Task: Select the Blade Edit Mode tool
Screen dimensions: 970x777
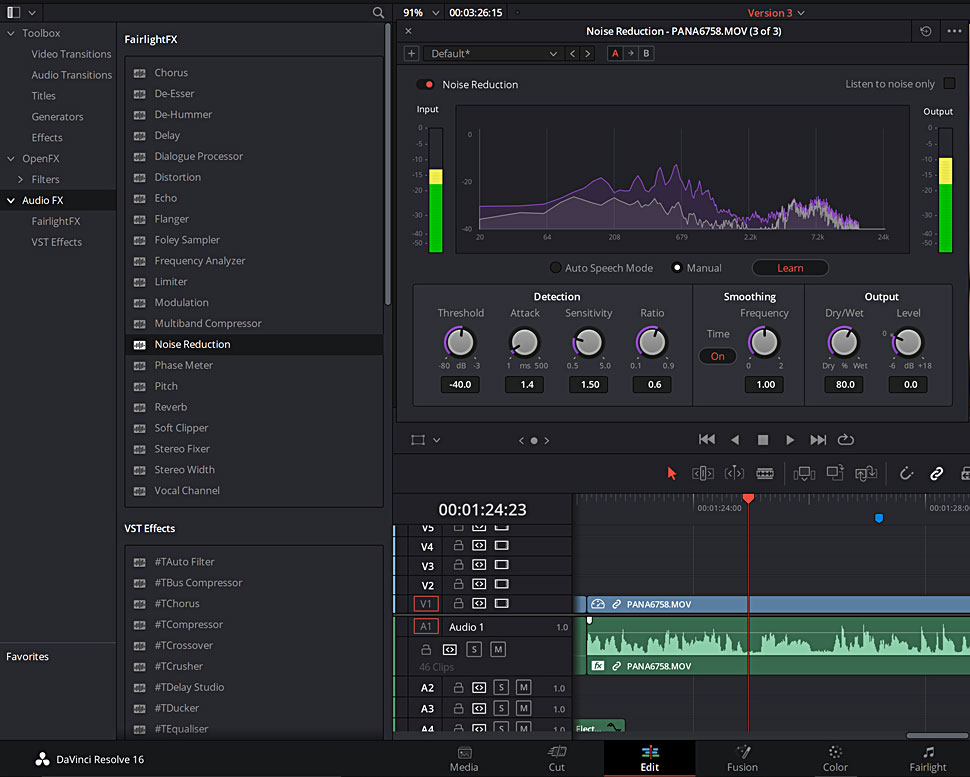Action: [x=765, y=473]
